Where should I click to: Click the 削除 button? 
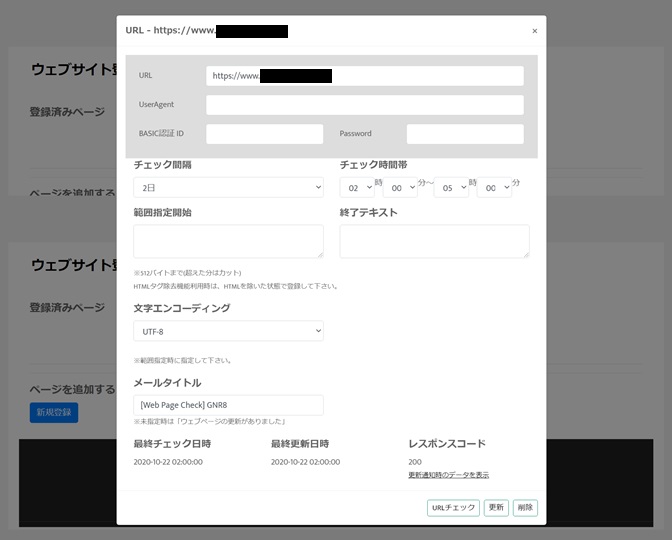click(525, 508)
